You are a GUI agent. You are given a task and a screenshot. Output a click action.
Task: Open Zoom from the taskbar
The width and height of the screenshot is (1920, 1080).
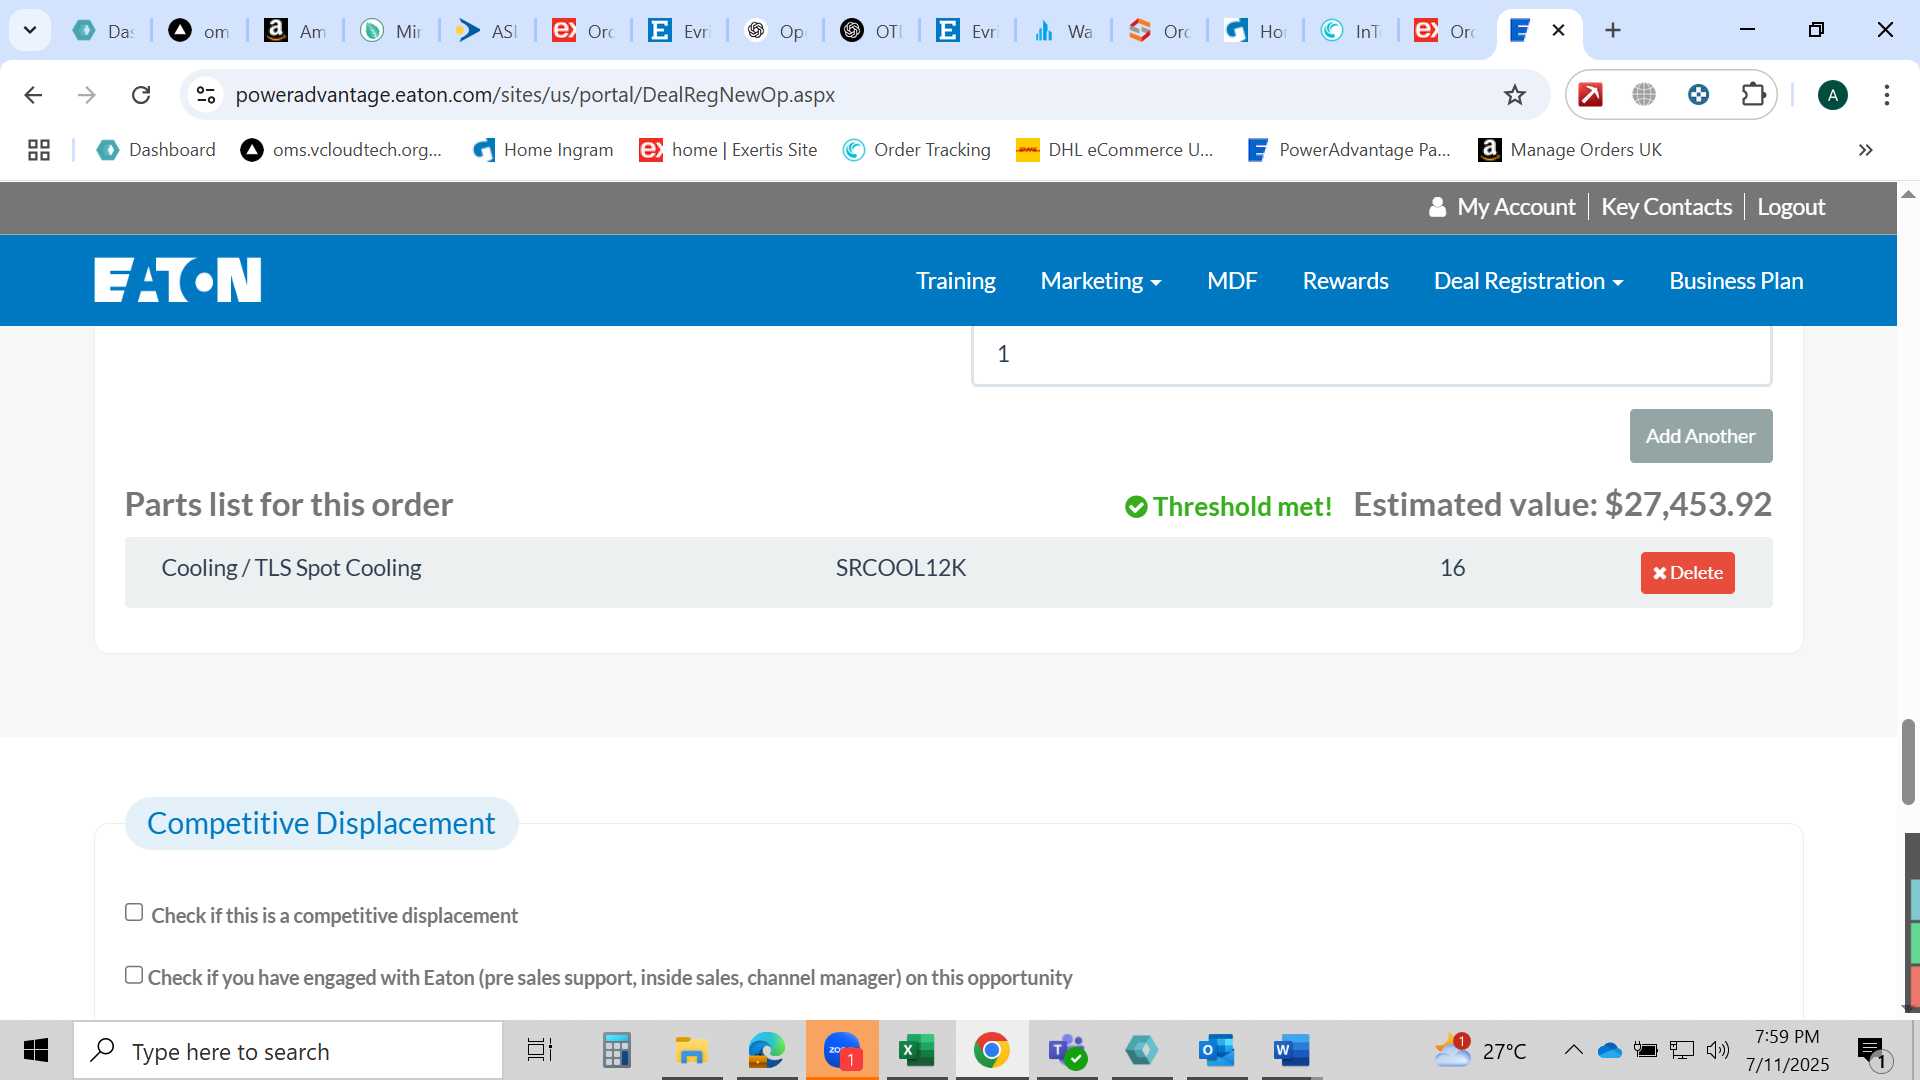(842, 1051)
